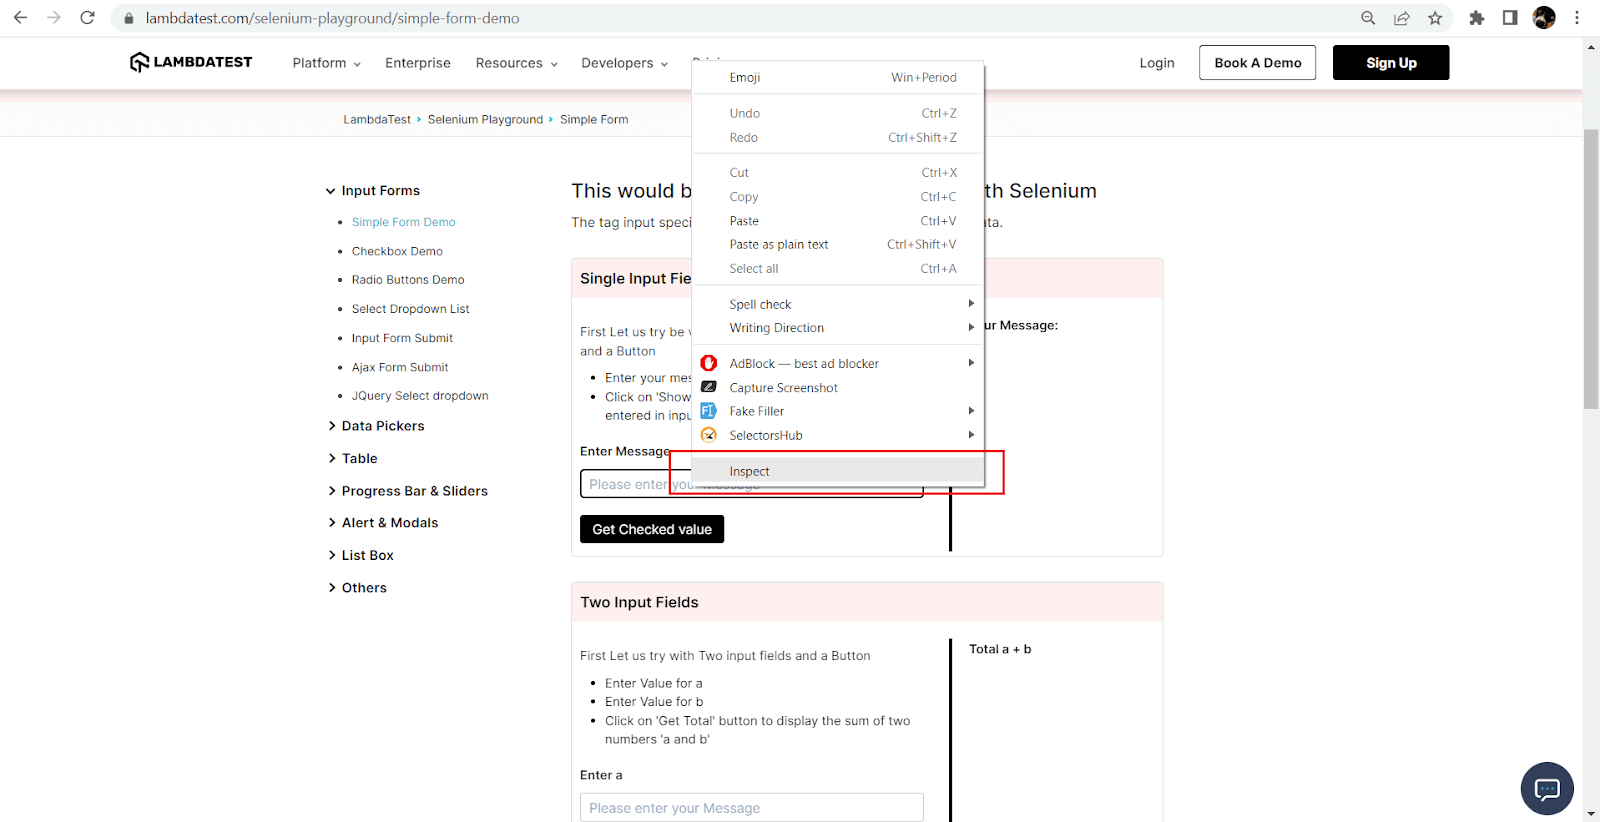
Task: Open Spell check submenu
Action: pyautogui.click(x=838, y=304)
